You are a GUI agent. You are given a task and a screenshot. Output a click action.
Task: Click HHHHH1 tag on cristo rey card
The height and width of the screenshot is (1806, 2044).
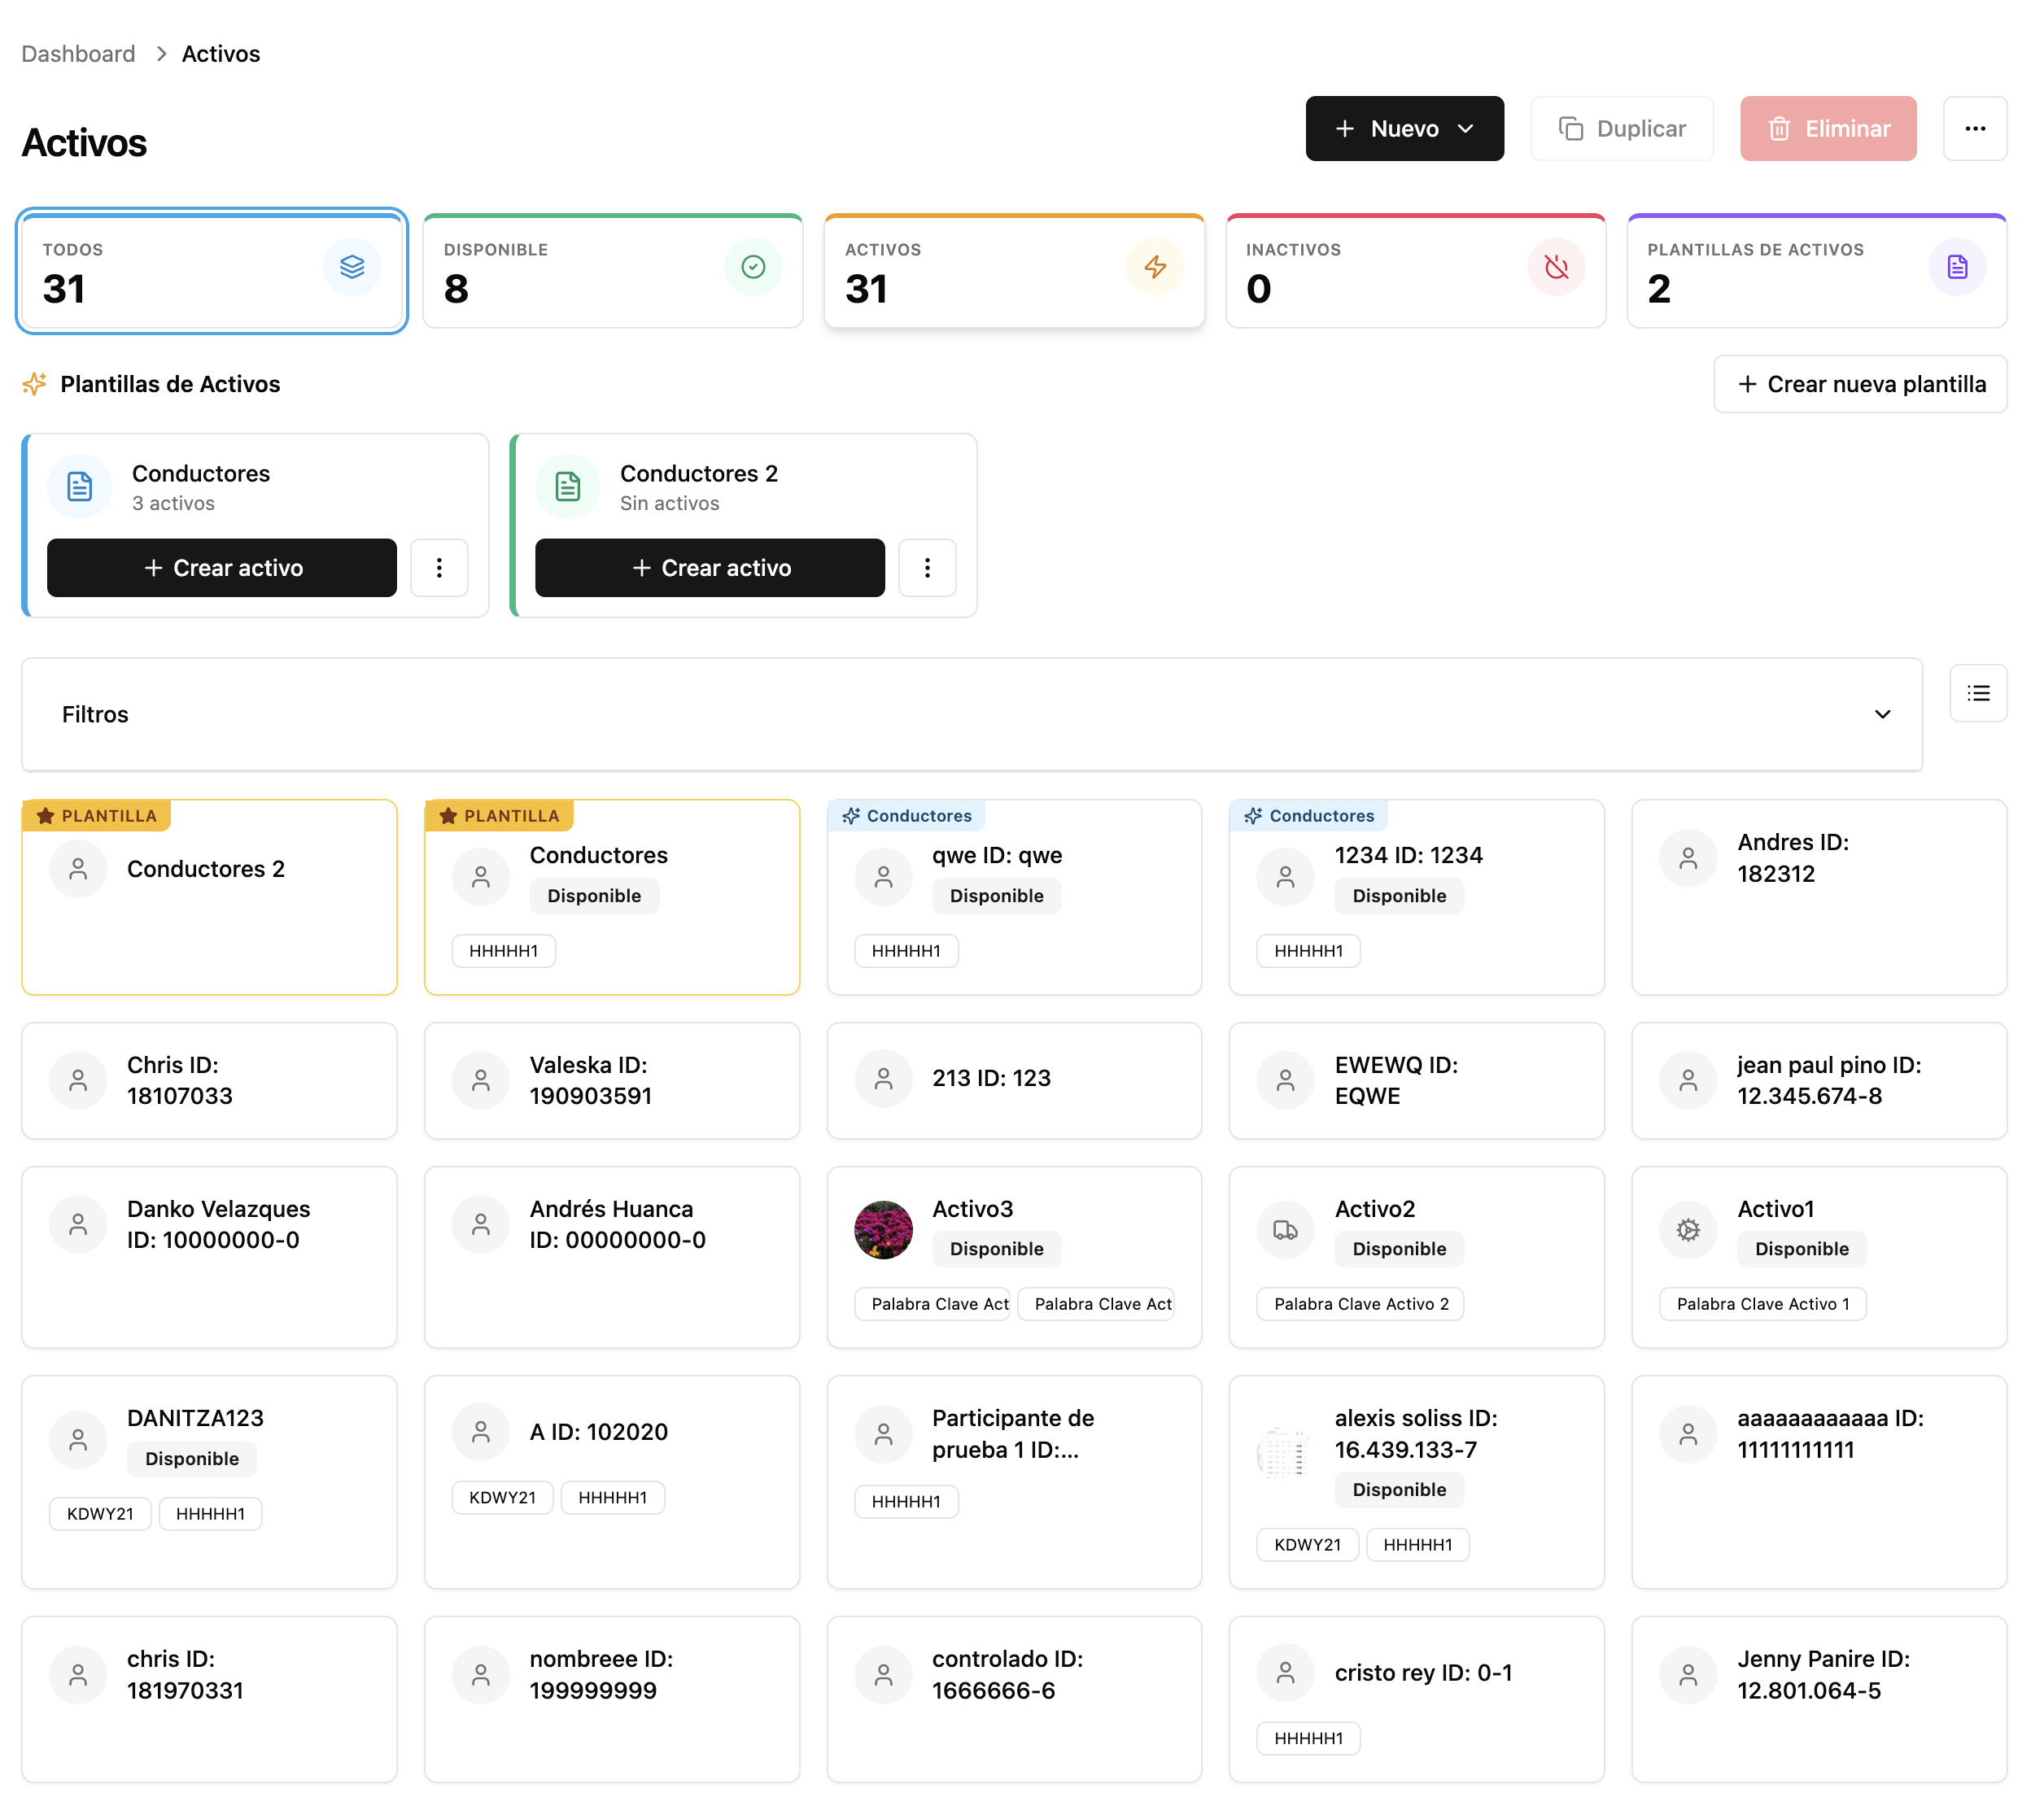point(1308,1738)
